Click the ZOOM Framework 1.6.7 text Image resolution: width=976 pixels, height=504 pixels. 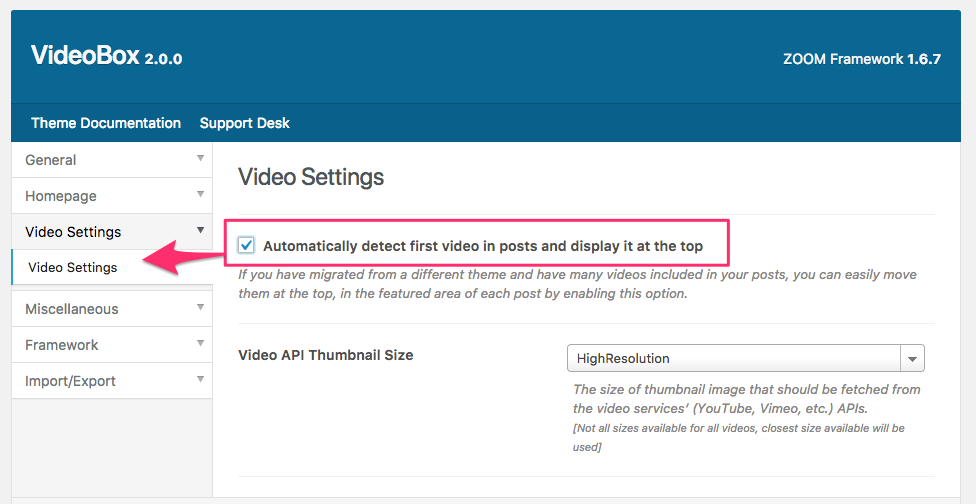tap(862, 59)
